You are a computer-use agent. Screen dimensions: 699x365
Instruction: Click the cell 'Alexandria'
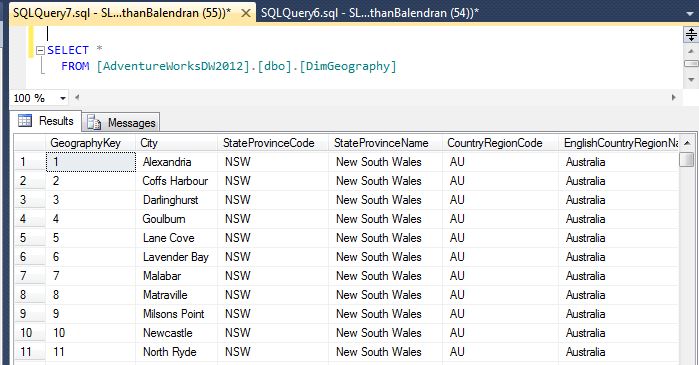coord(176,162)
